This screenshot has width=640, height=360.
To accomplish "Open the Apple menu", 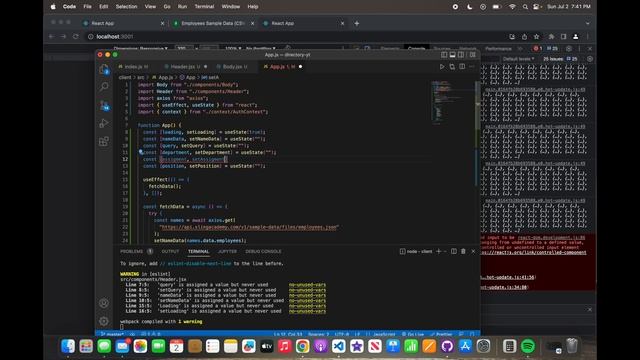I will click(x=53, y=7).
